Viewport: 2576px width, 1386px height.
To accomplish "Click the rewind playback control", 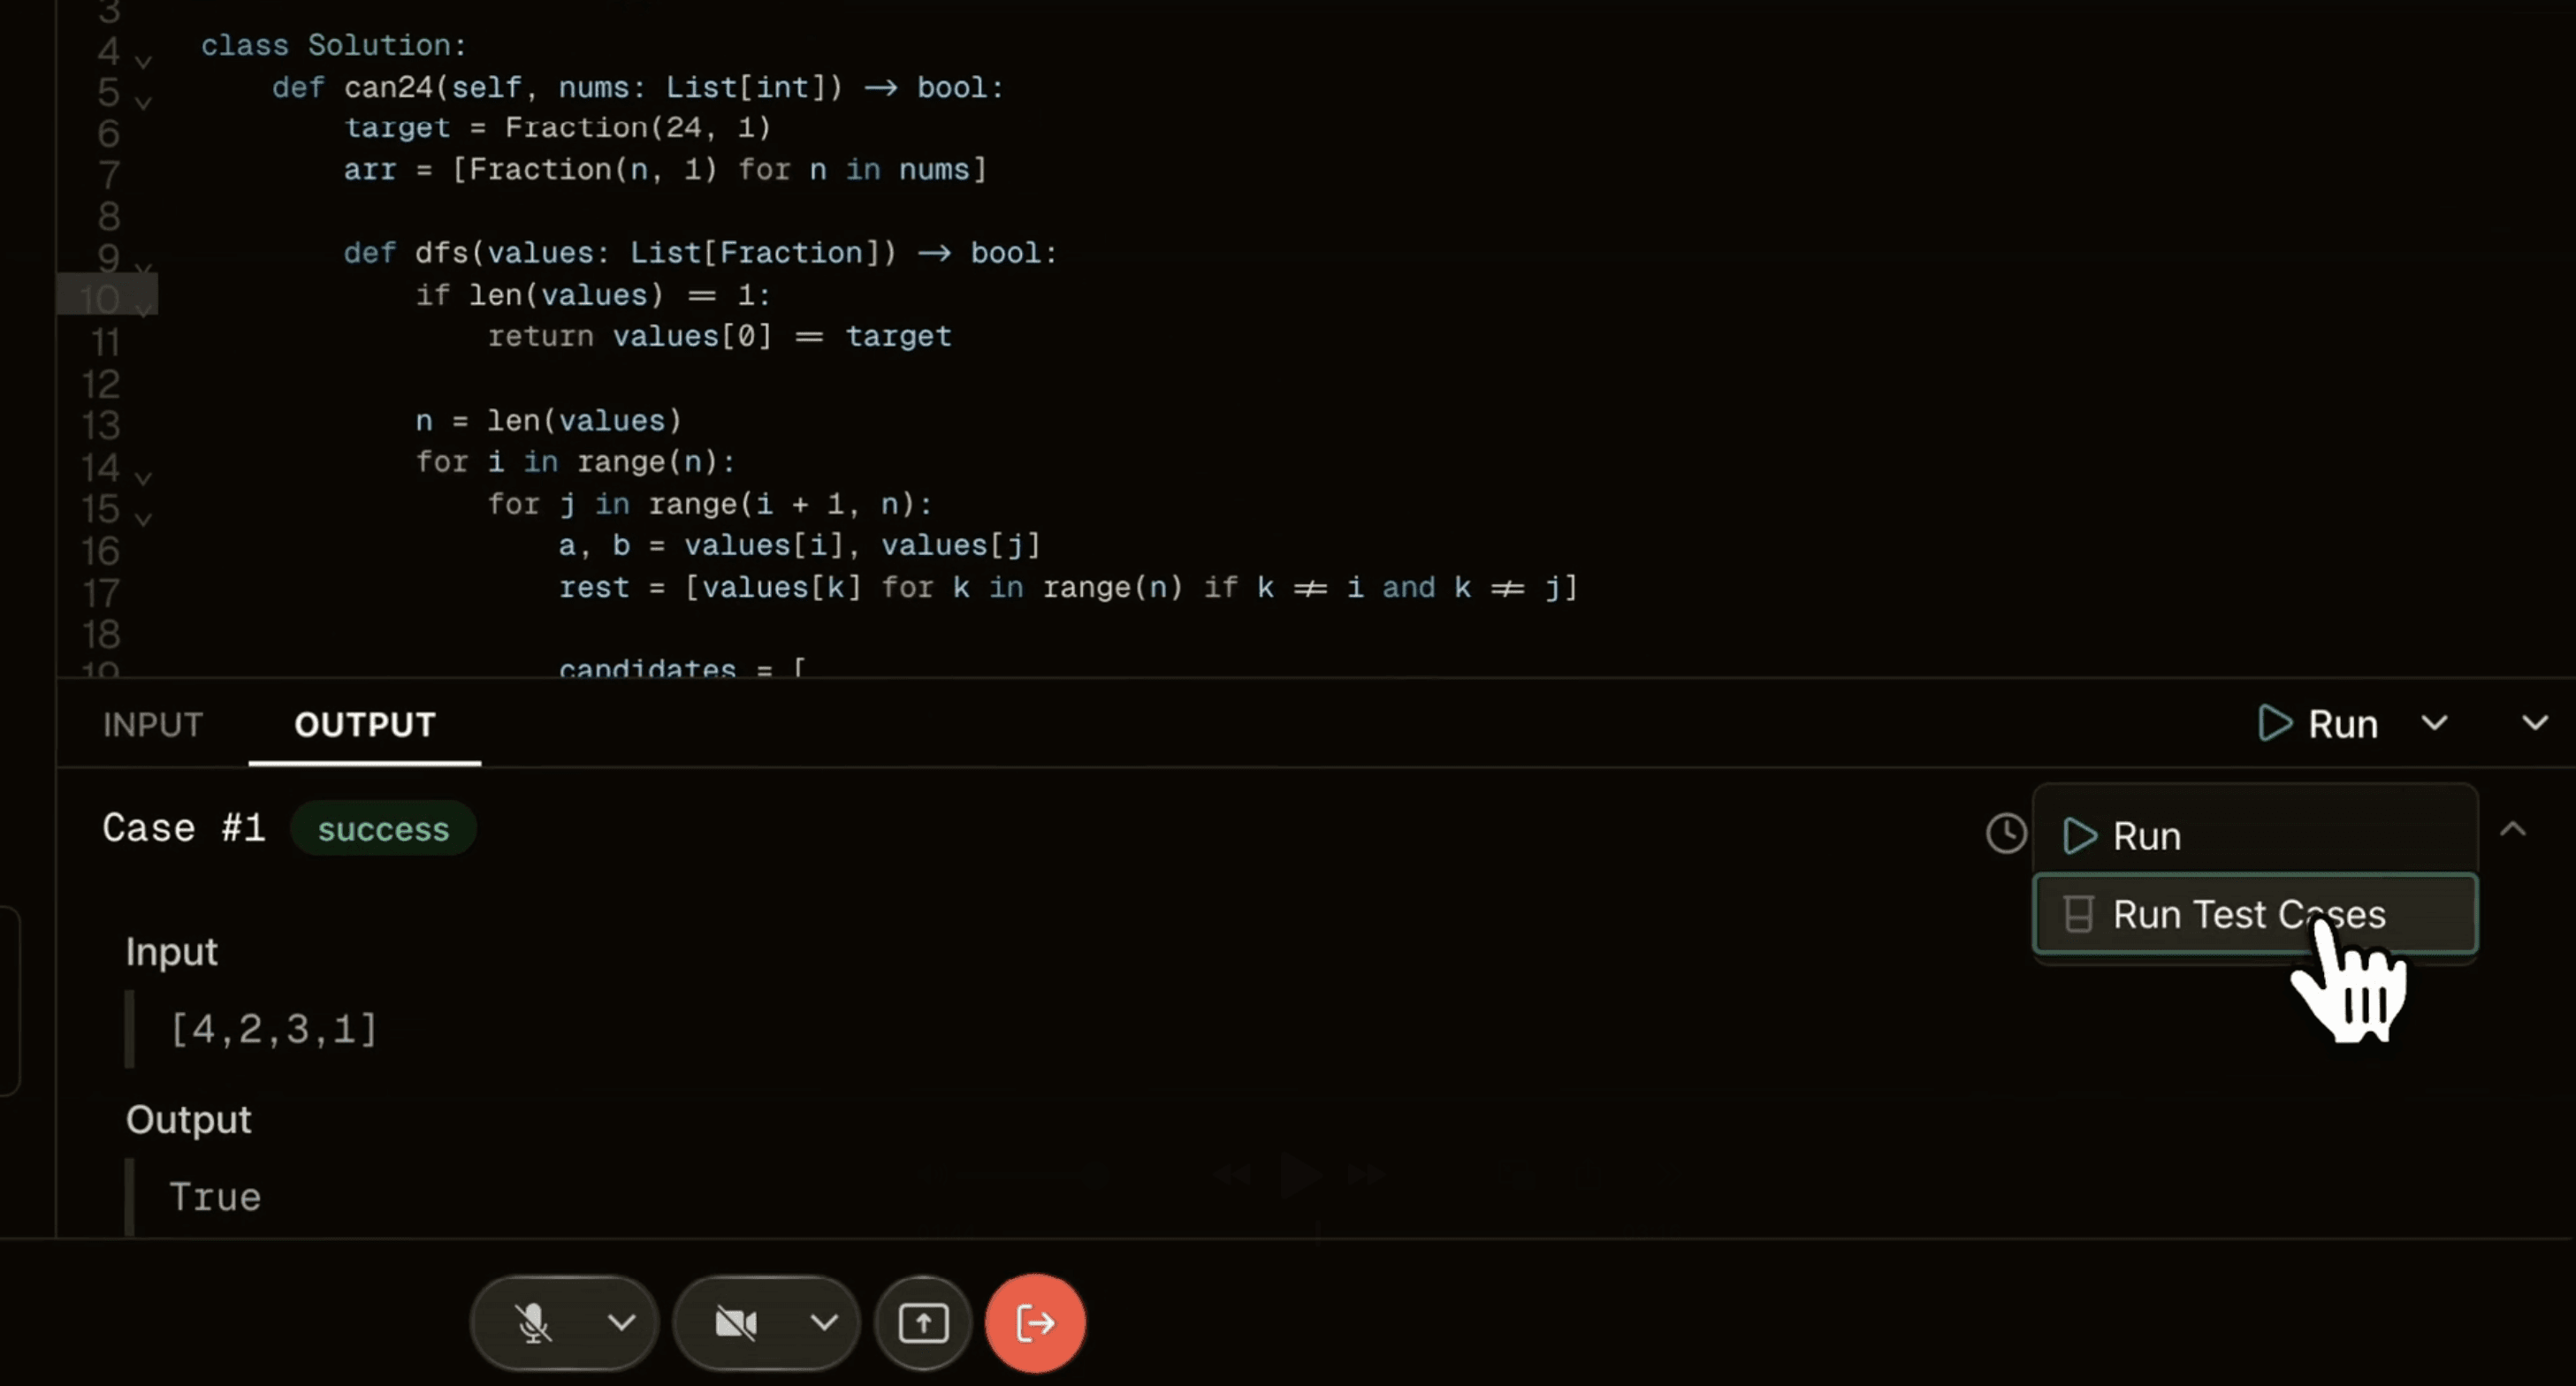I will click(x=1232, y=1174).
